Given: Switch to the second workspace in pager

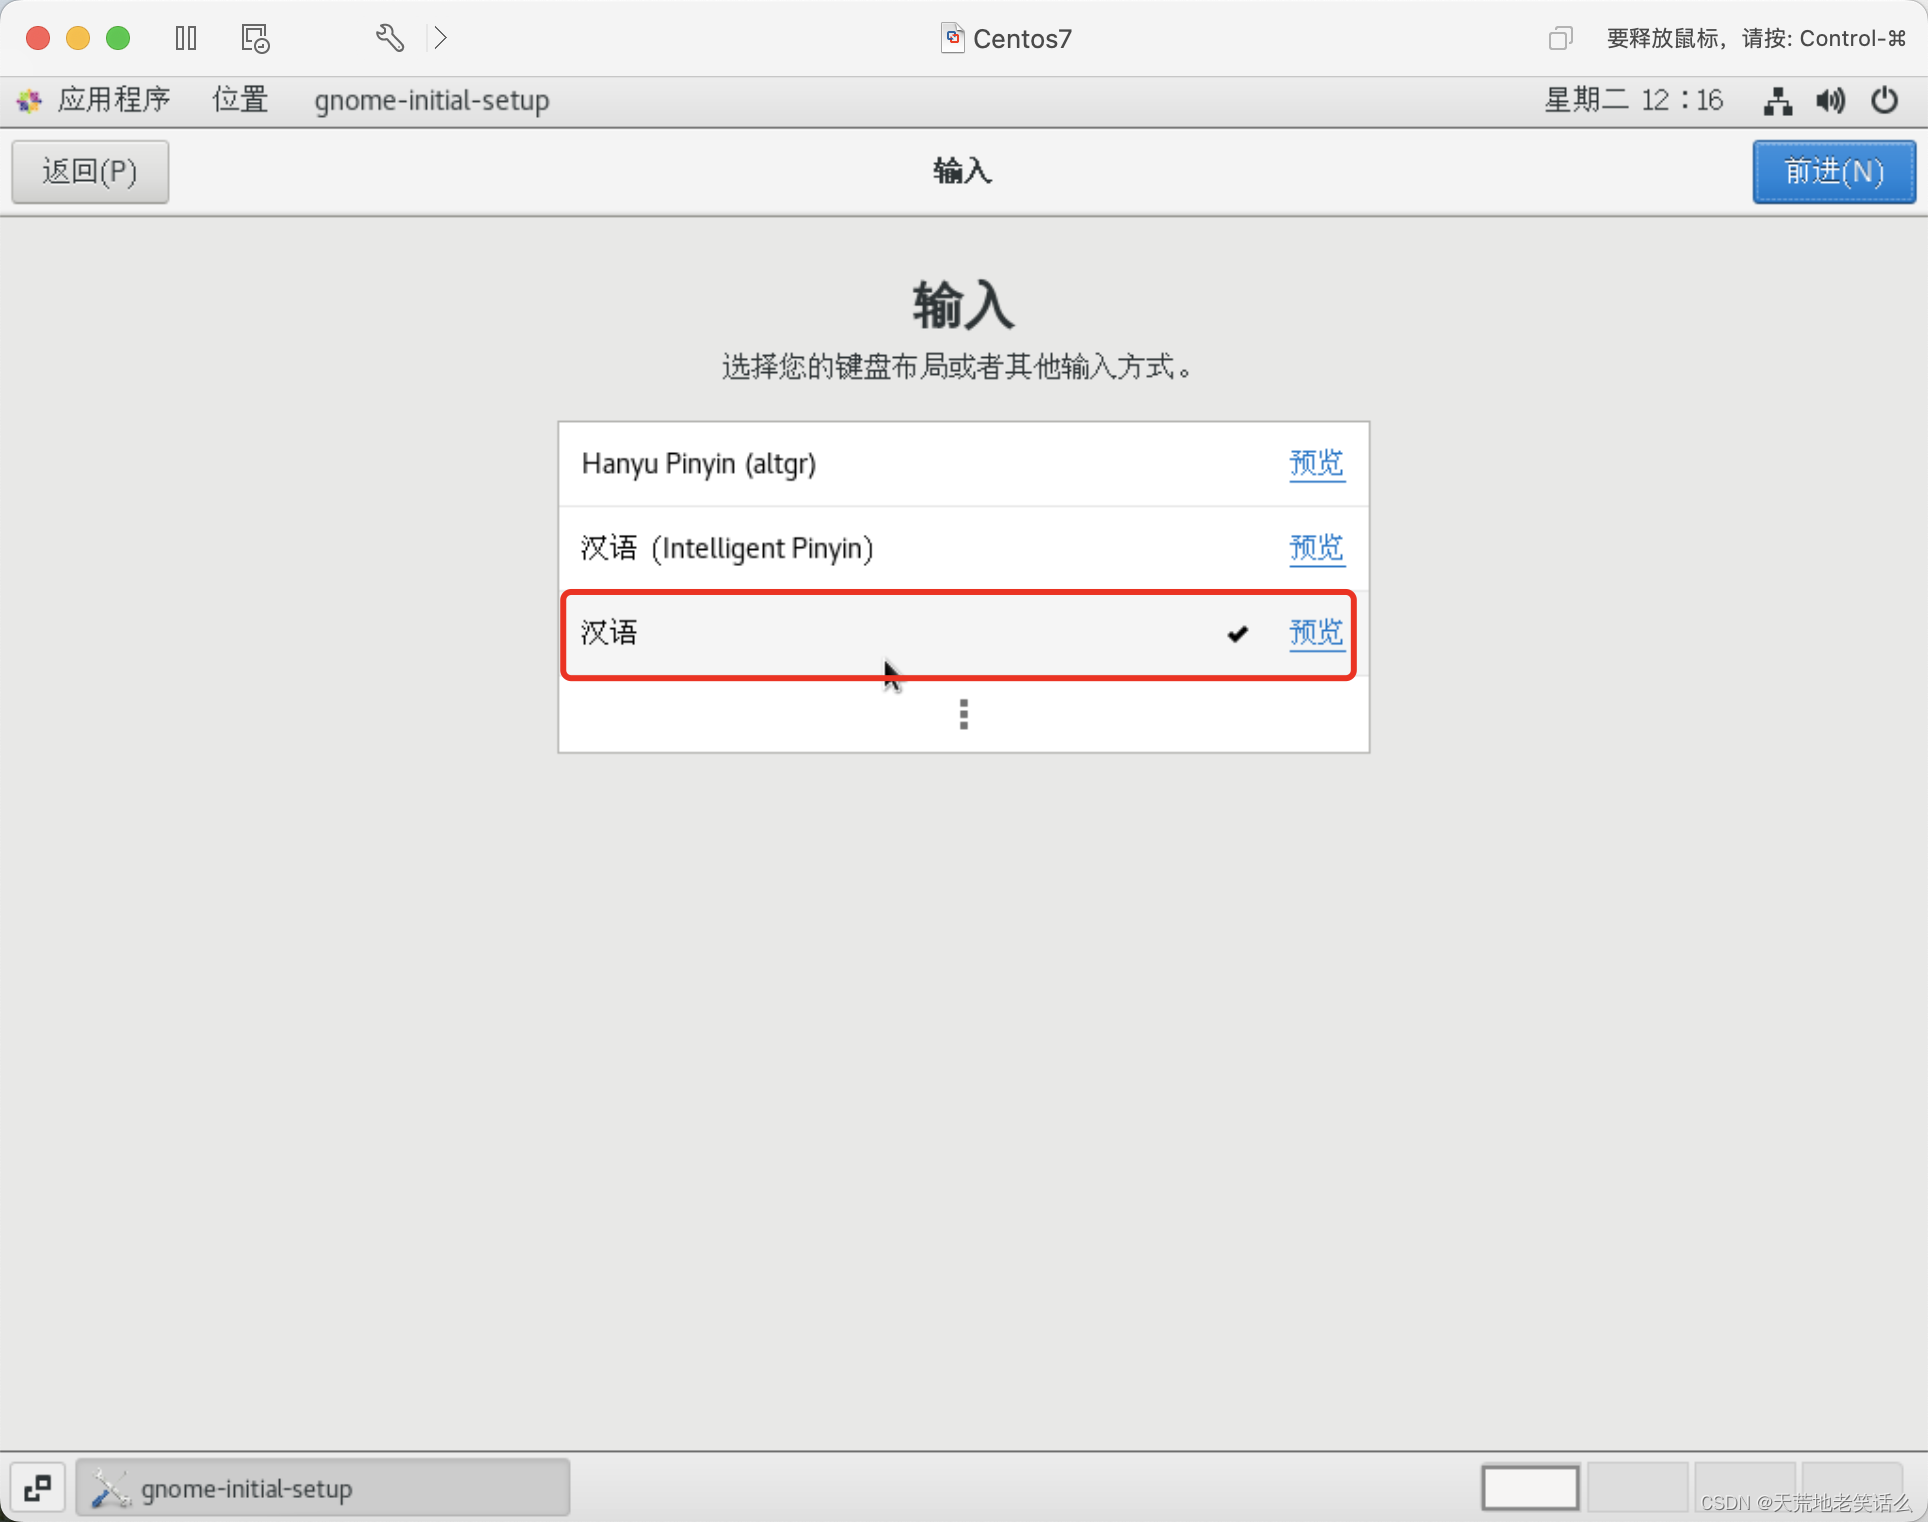Looking at the screenshot, I should 1637,1488.
